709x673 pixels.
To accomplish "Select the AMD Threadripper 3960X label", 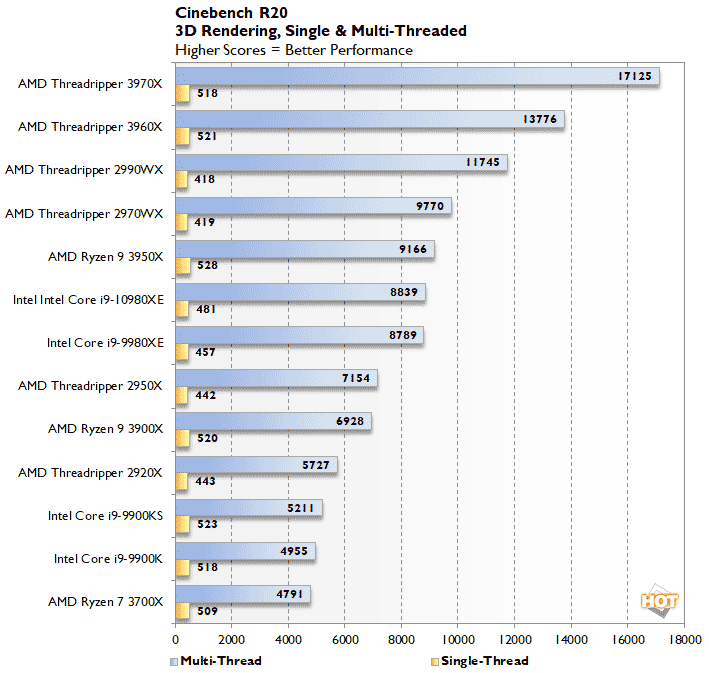I will [x=90, y=127].
